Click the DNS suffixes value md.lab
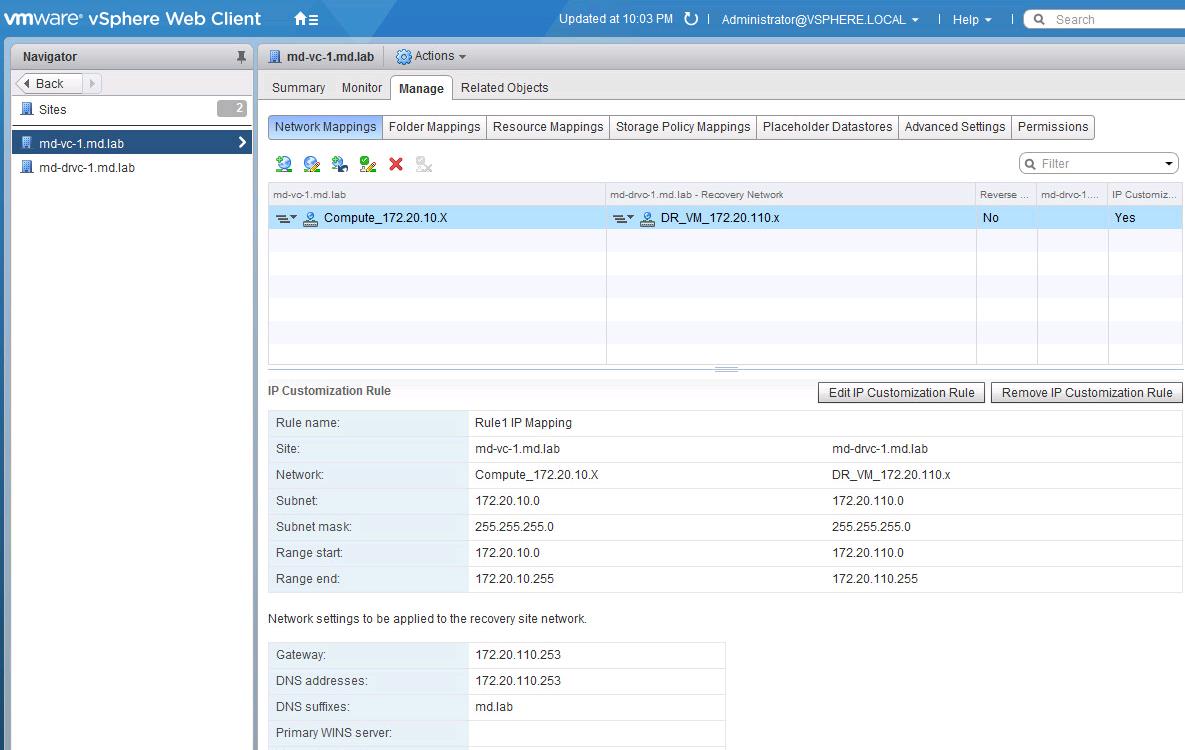Viewport: 1185px width, 750px height. coord(493,707)
